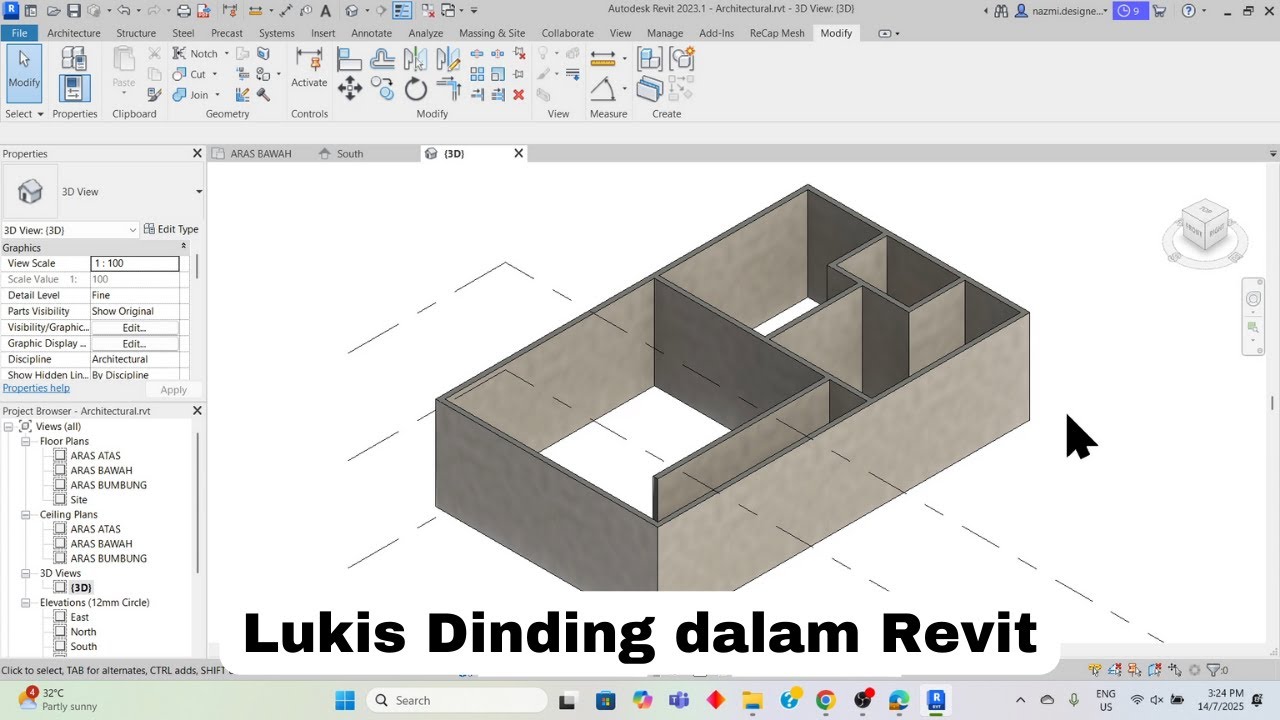The width and height of the screenshot is (1280, 720).
Task: Click the View Scale 1 : 100 field
Action: pos(134,263)
